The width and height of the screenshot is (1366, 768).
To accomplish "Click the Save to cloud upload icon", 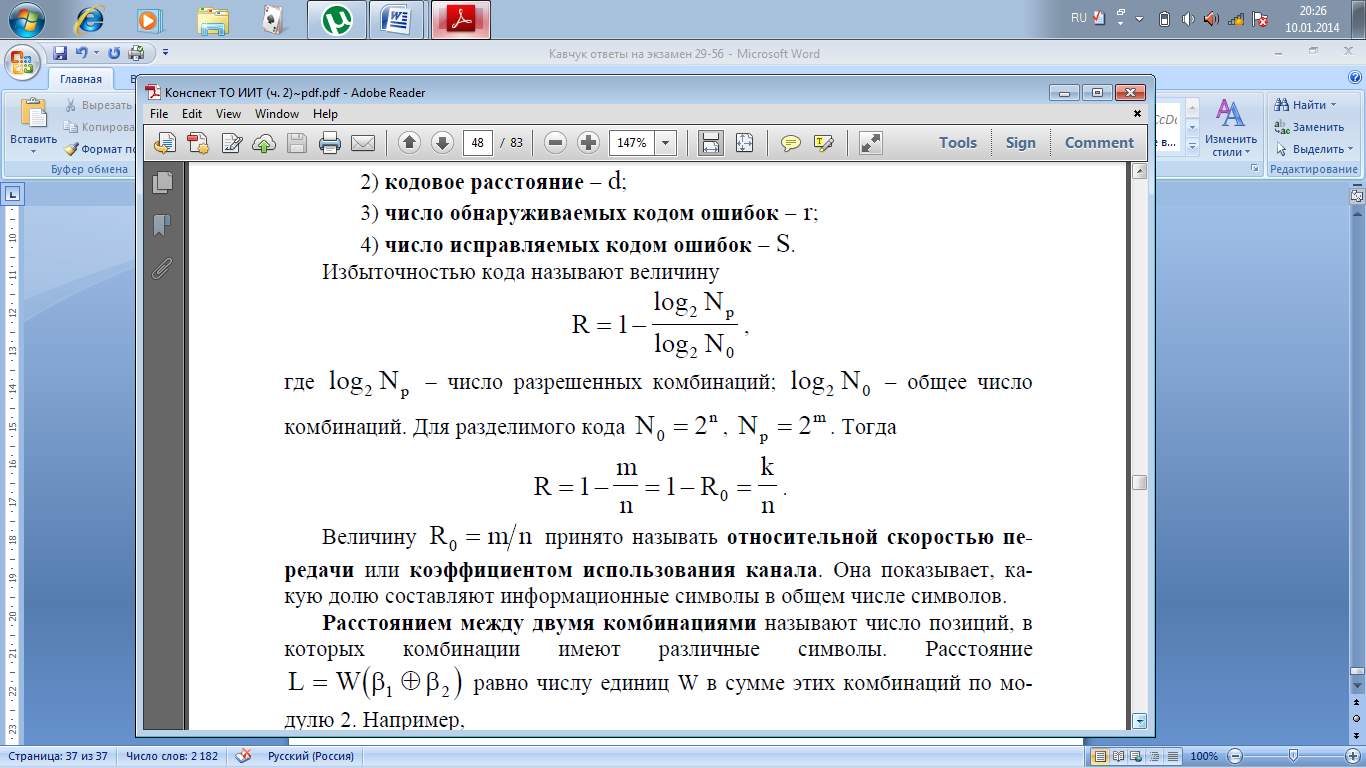I will 264,143.
